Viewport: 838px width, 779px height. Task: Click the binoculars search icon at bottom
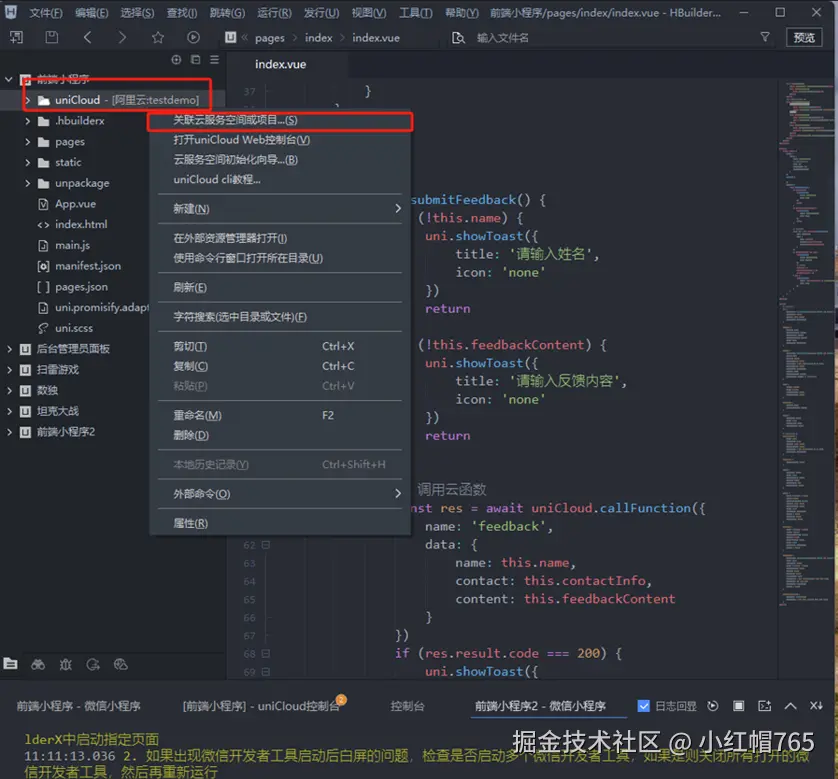[x=38, y=664]
